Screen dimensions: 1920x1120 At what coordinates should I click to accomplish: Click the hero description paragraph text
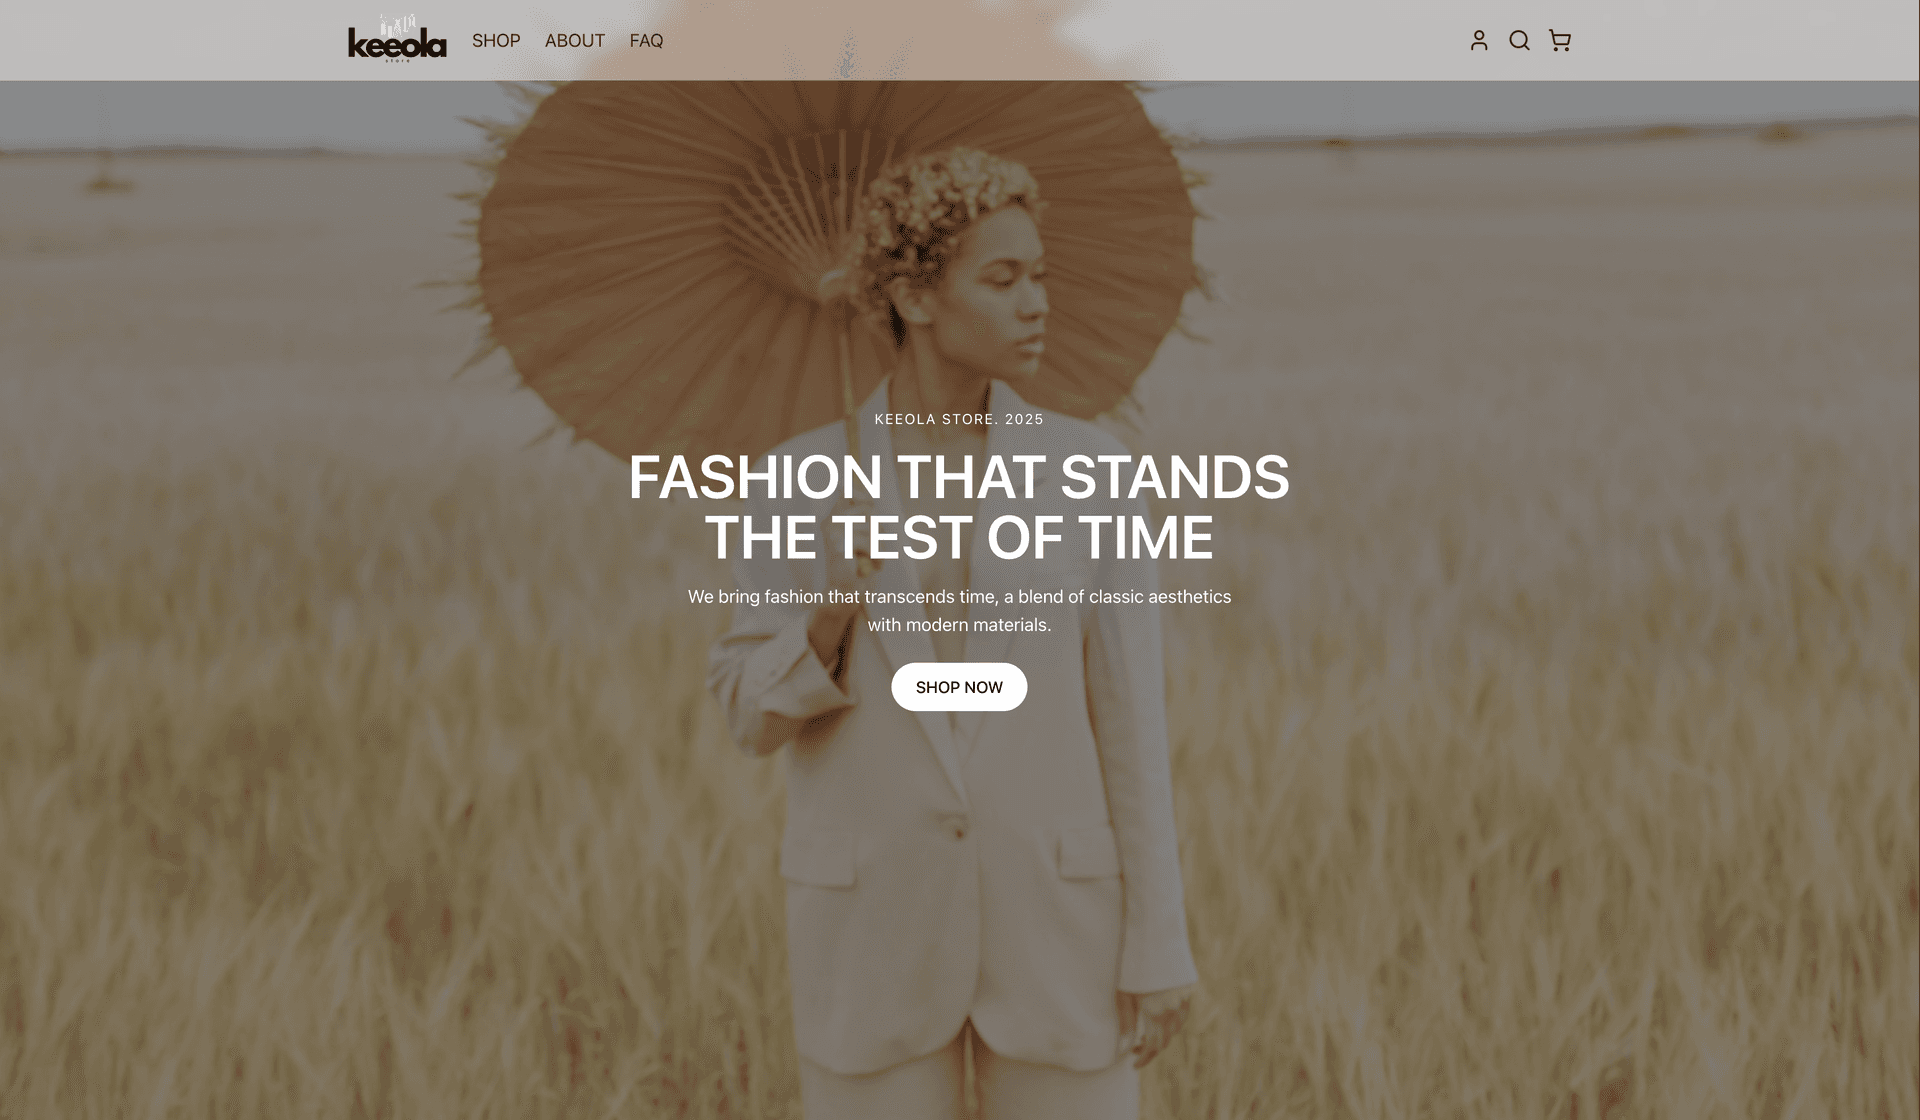tap(959, 610)
